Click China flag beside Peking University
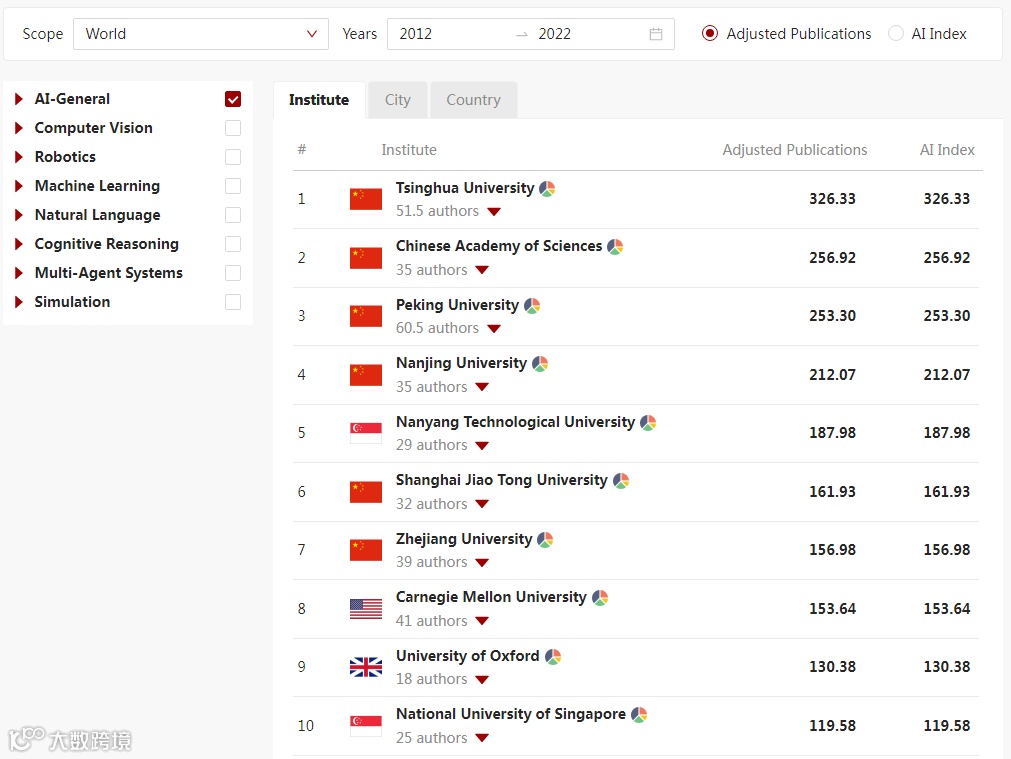 pos(366,316)
